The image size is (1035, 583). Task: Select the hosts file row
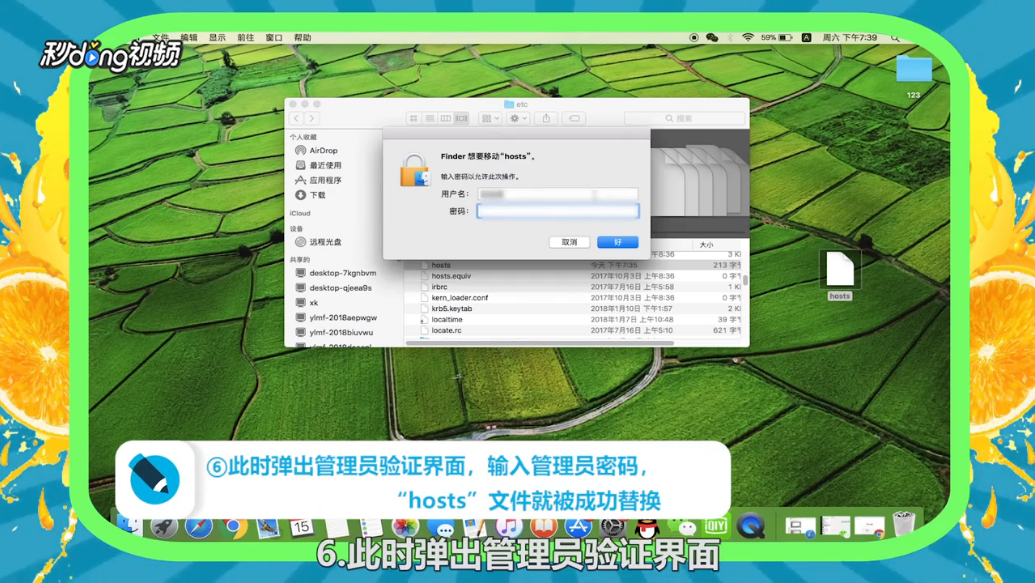pos(576,265)
